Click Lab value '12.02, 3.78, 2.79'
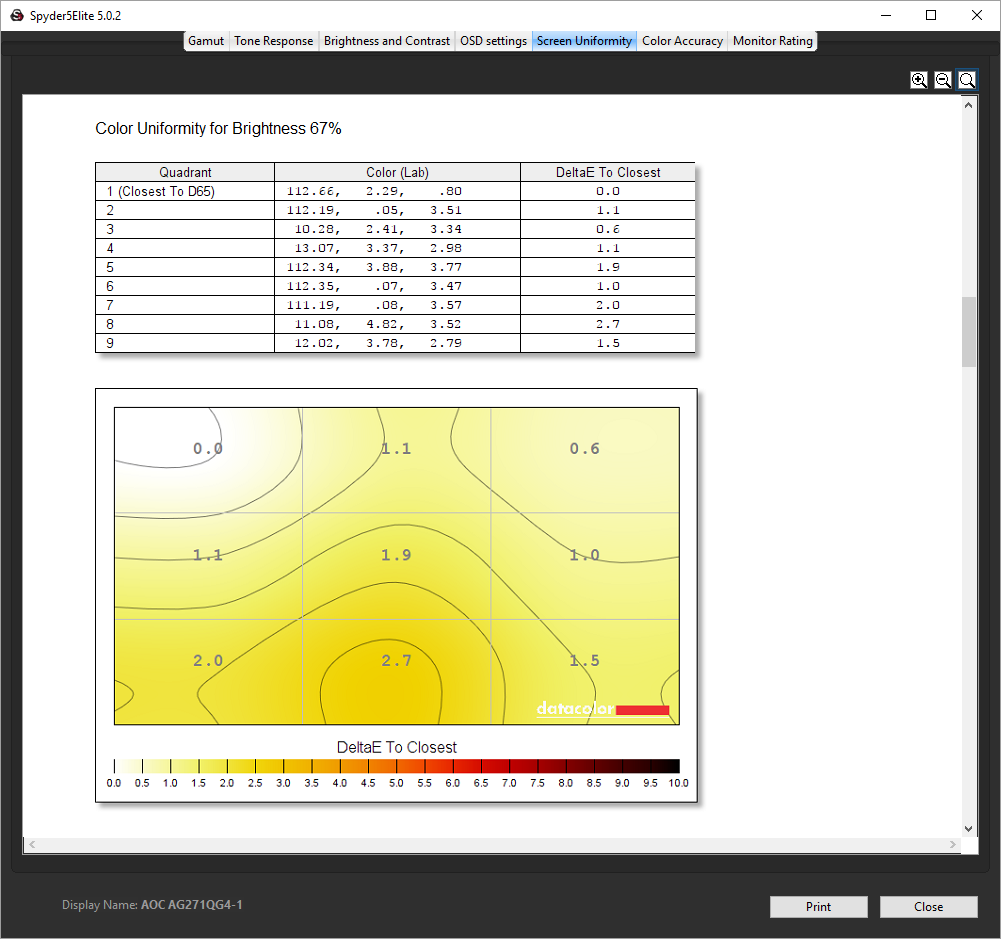This screenshot has height=939, width=1001. coord(377,343)
